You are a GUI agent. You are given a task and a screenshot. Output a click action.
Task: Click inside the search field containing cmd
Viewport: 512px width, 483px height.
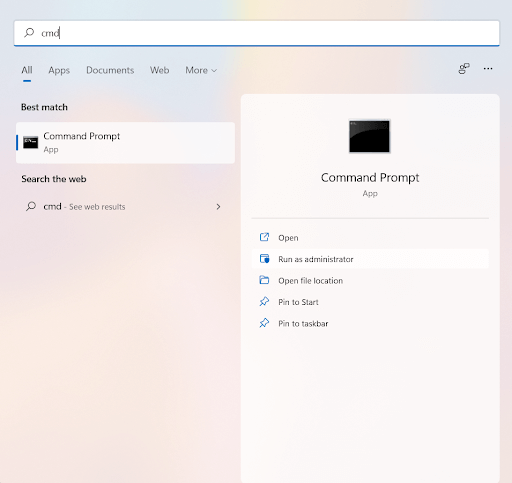(257, 33)
